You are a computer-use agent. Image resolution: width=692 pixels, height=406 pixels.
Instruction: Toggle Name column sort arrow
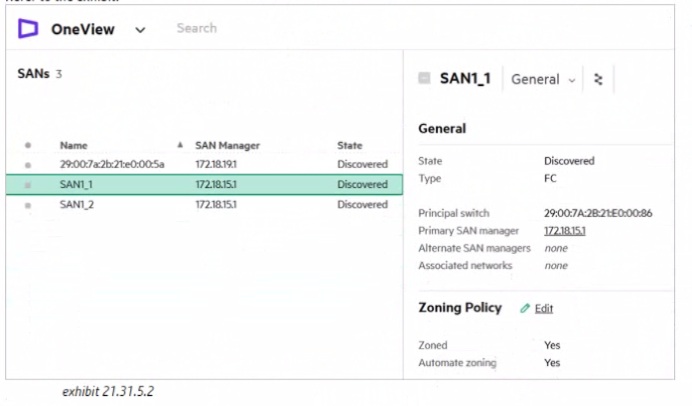tap(180, 145)
